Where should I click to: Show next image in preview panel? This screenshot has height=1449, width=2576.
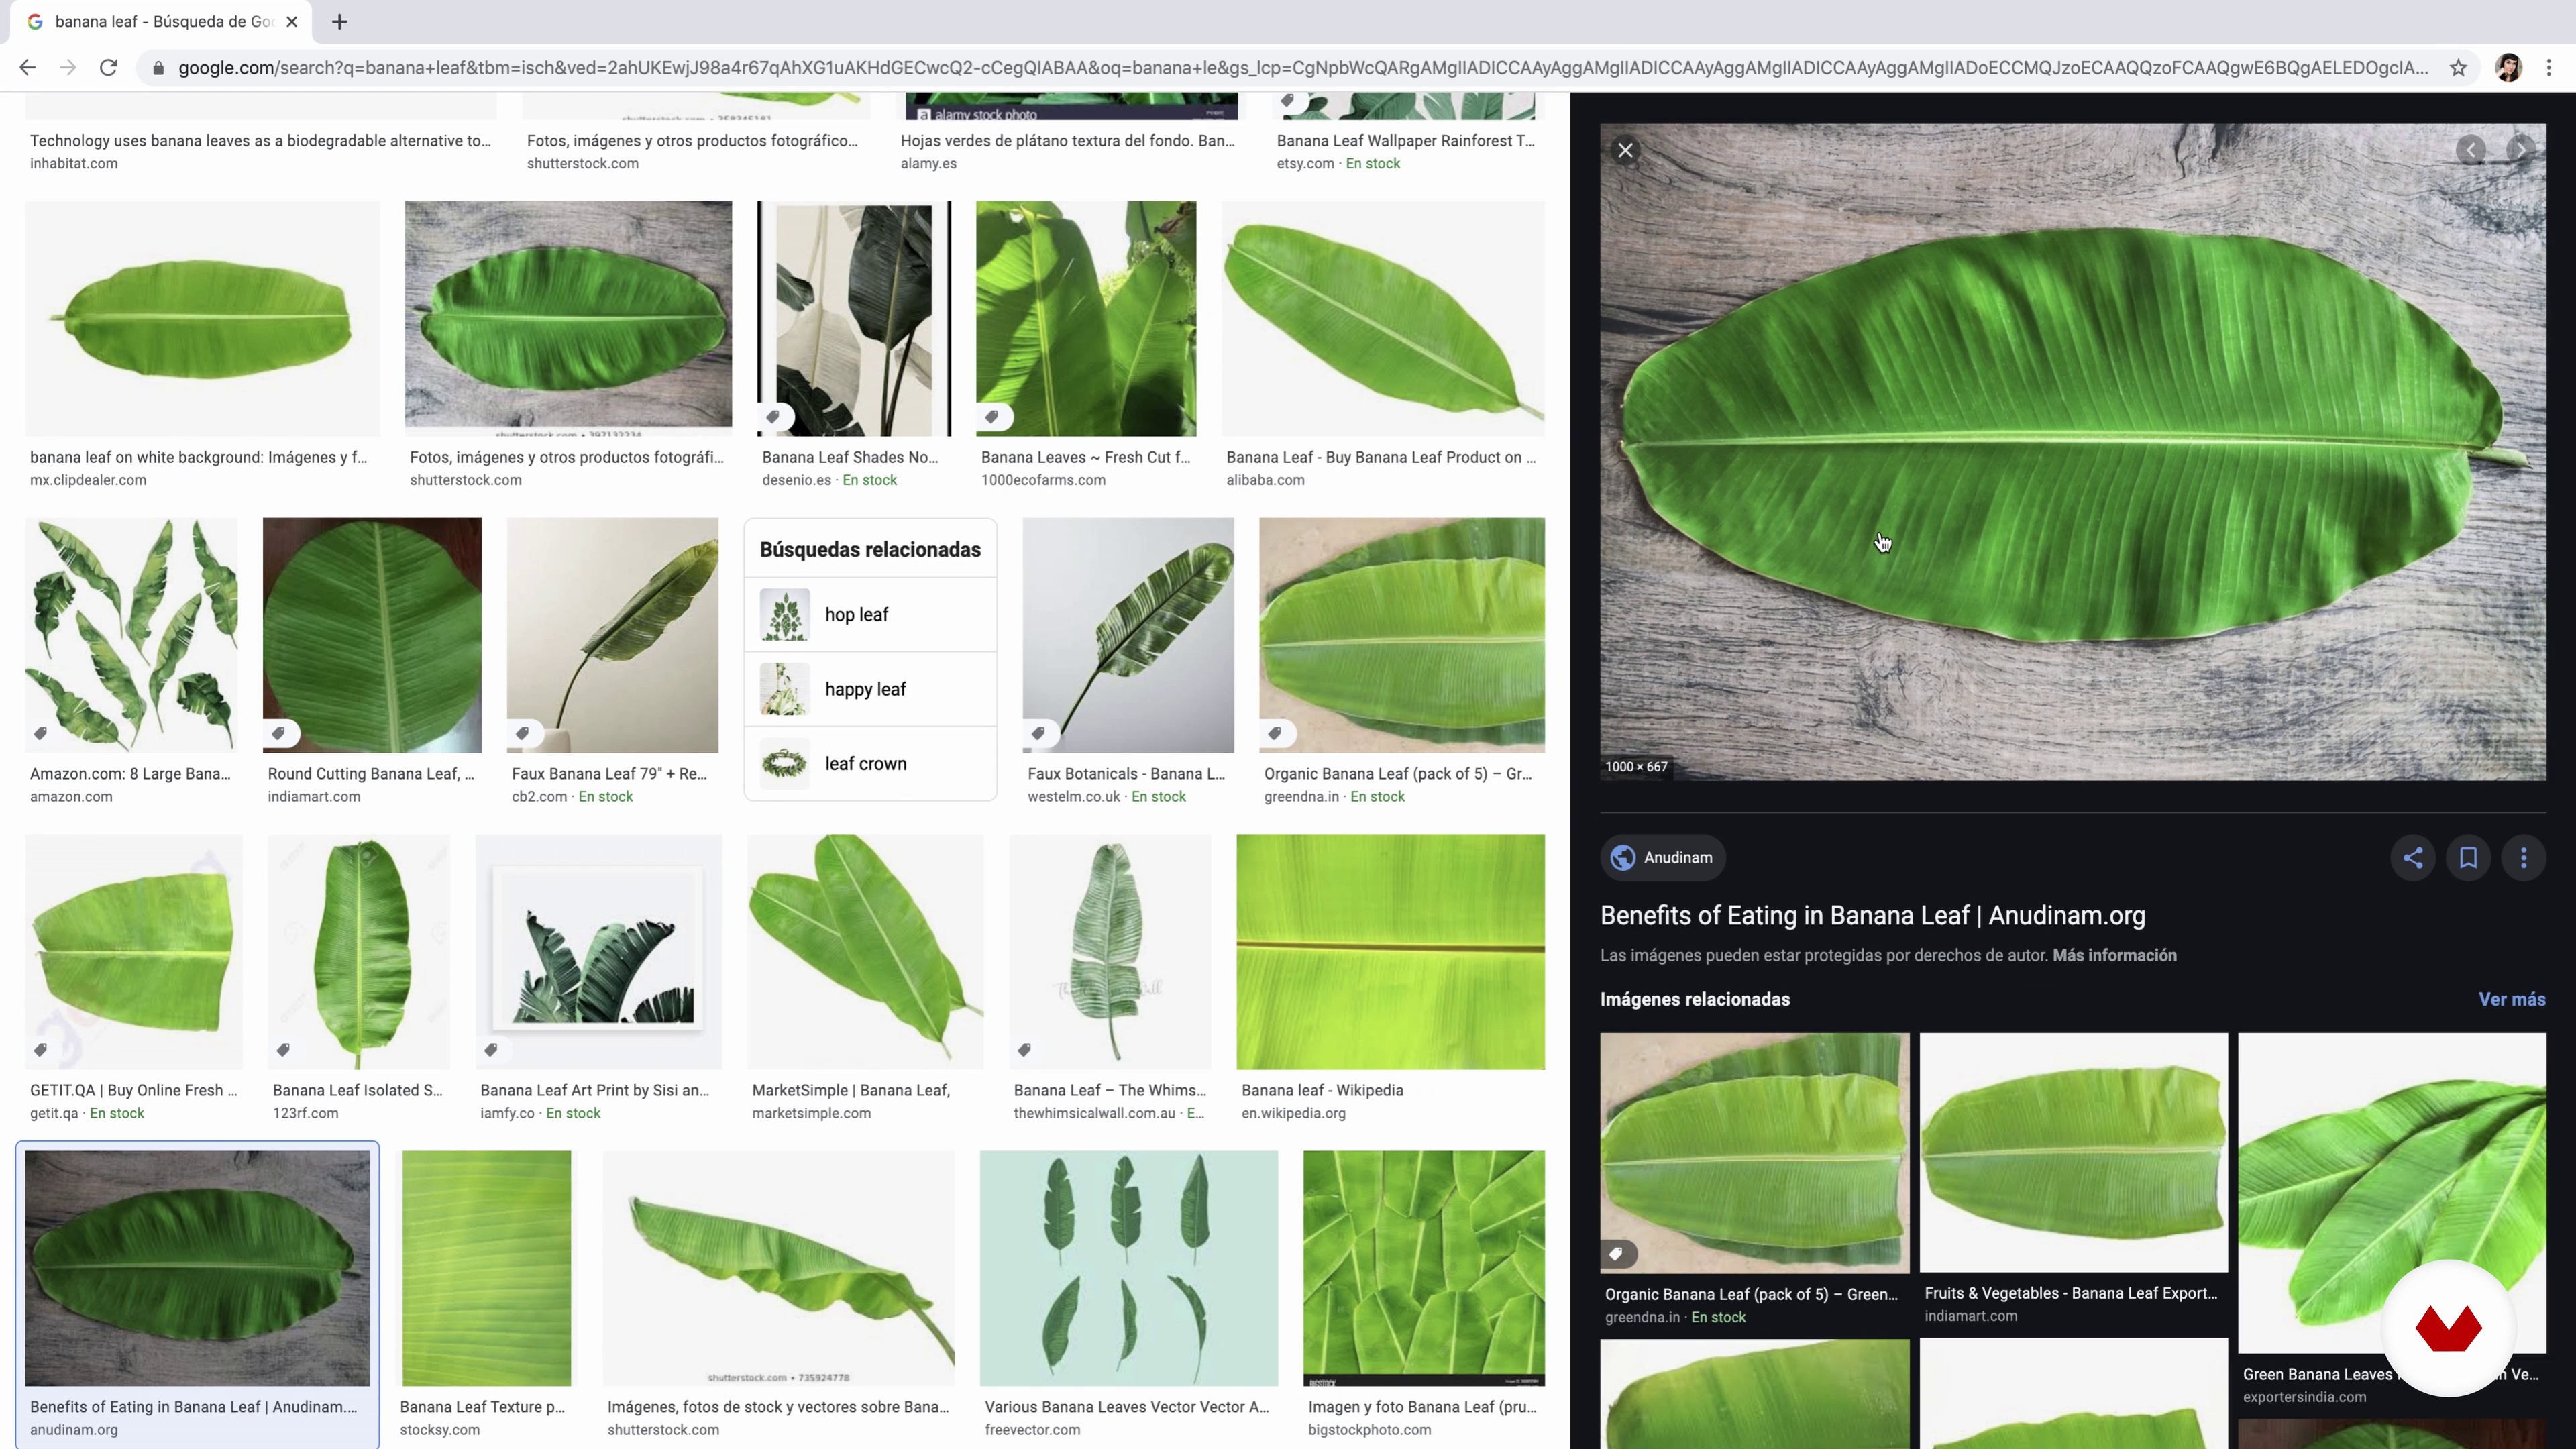[x=2522, y=150]
